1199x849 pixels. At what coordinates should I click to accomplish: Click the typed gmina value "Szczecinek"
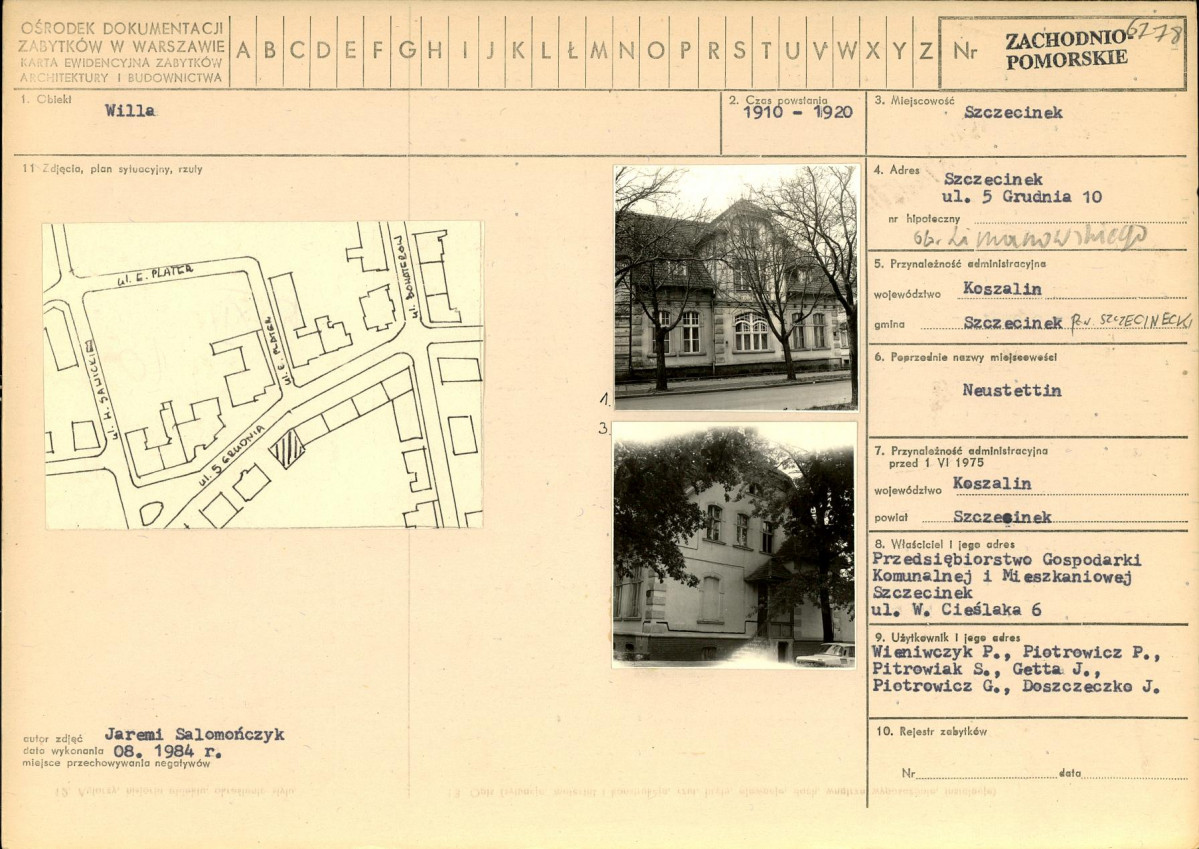coord(1013,323)
